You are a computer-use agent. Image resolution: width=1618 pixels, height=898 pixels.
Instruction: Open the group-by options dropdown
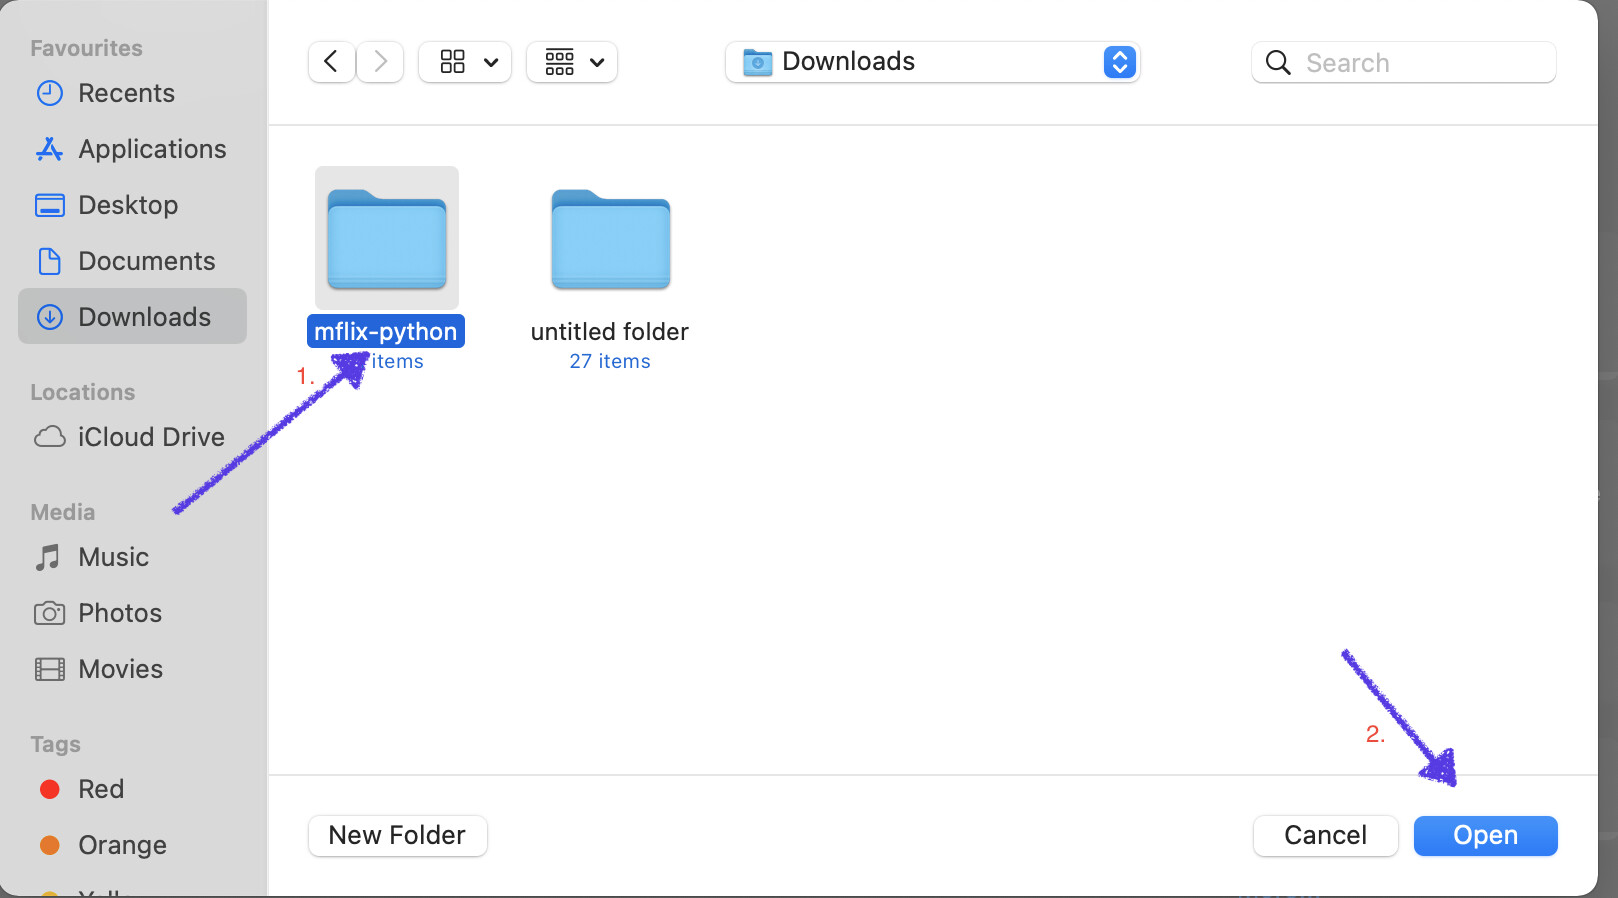click(x=572, y=62)
